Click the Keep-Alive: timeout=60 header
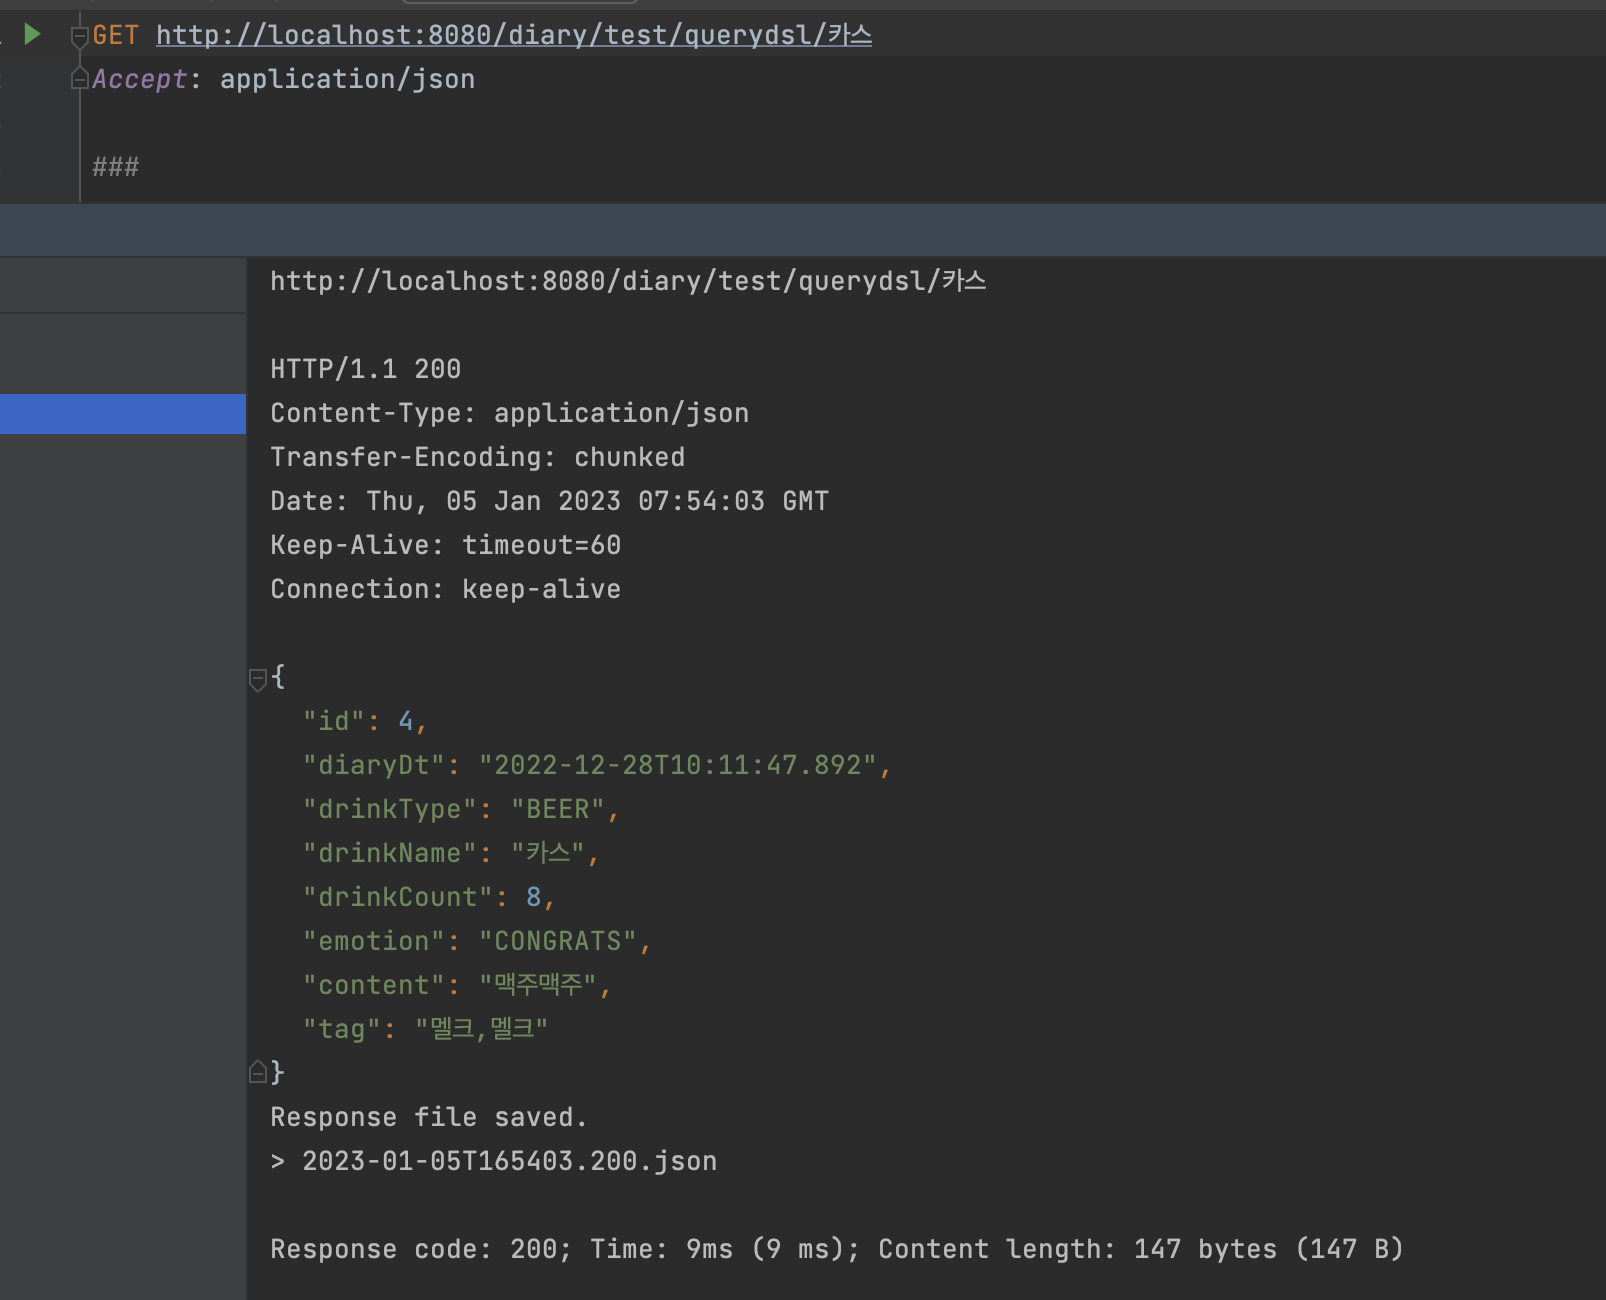Image resolution: width=1606 pixels, height=1300 pixels. pyautogui.click(x=446, y=545)
